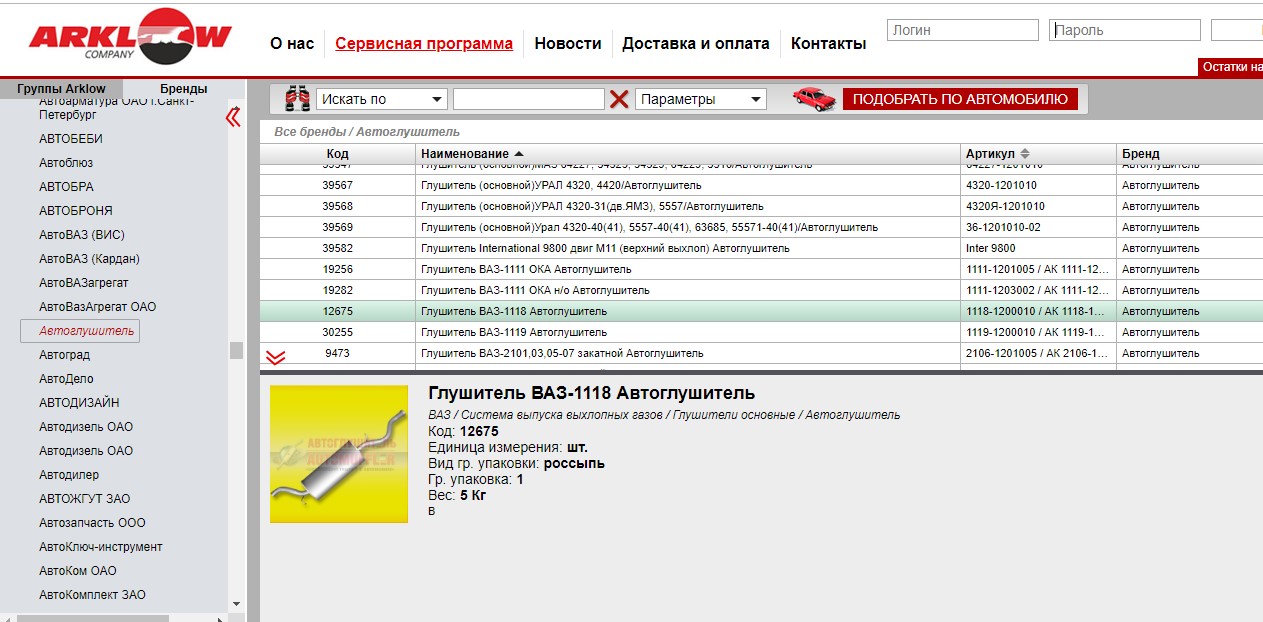Select Глушитель ВАЗ-1119 row
The image size is (1263, 622).
761,332
